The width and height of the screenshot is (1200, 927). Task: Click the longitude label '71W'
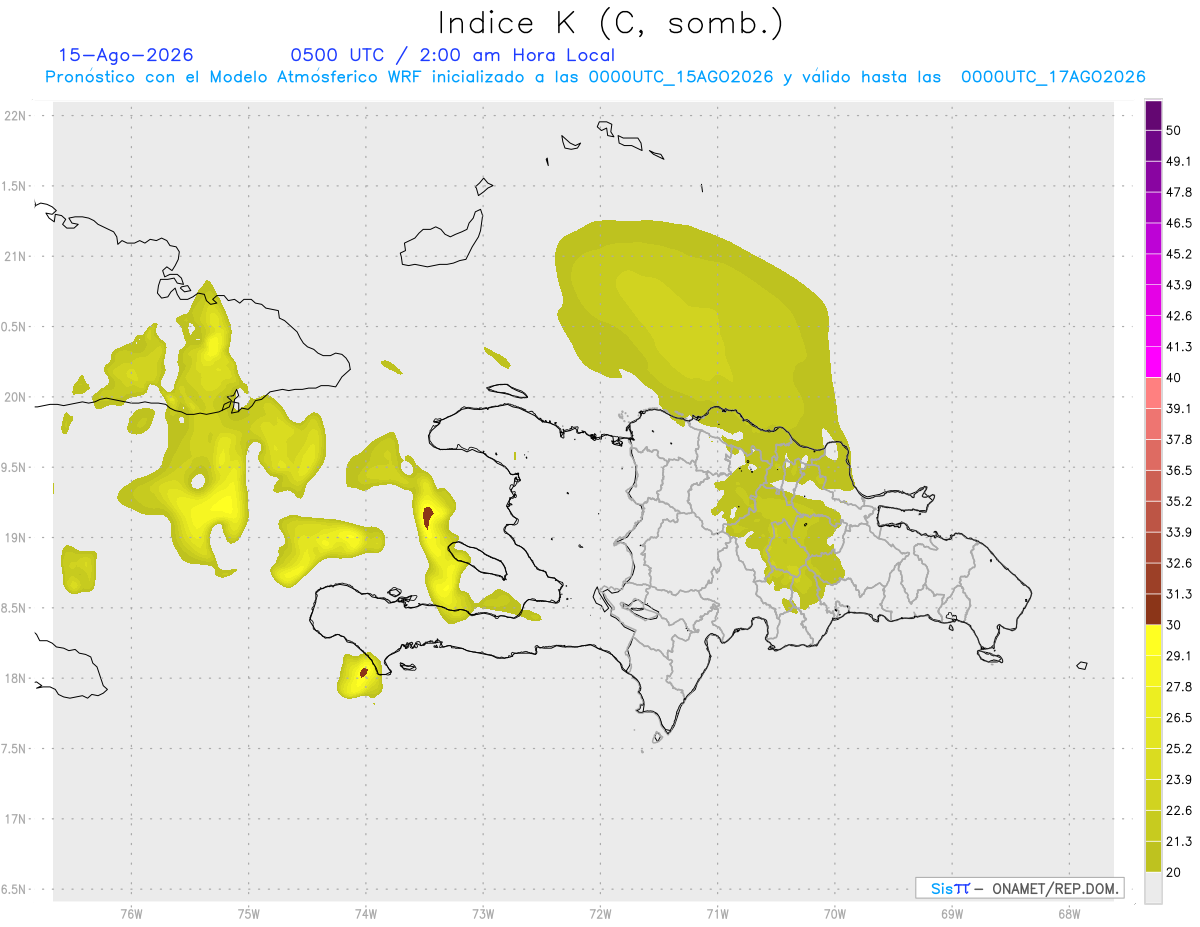click(717, 914)
